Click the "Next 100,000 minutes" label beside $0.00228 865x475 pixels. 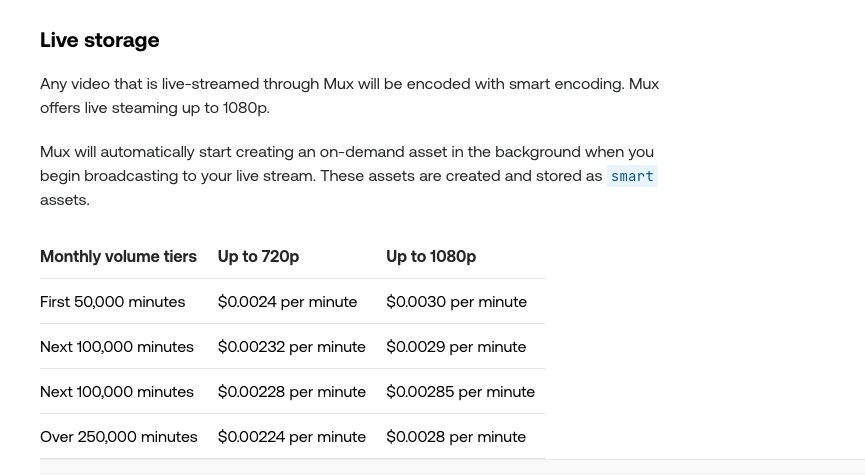pyautogui.click(x=117, y=391)
